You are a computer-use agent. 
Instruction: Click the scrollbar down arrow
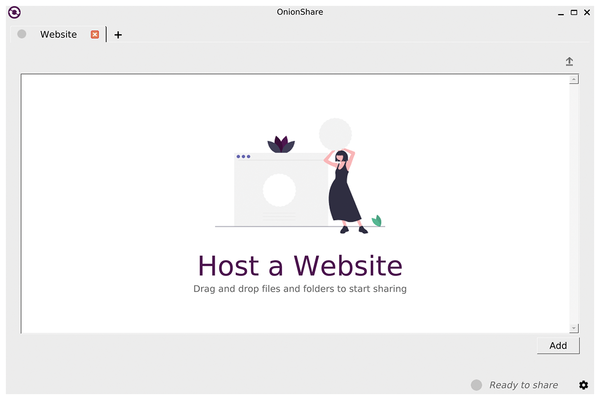coord(574,328)
